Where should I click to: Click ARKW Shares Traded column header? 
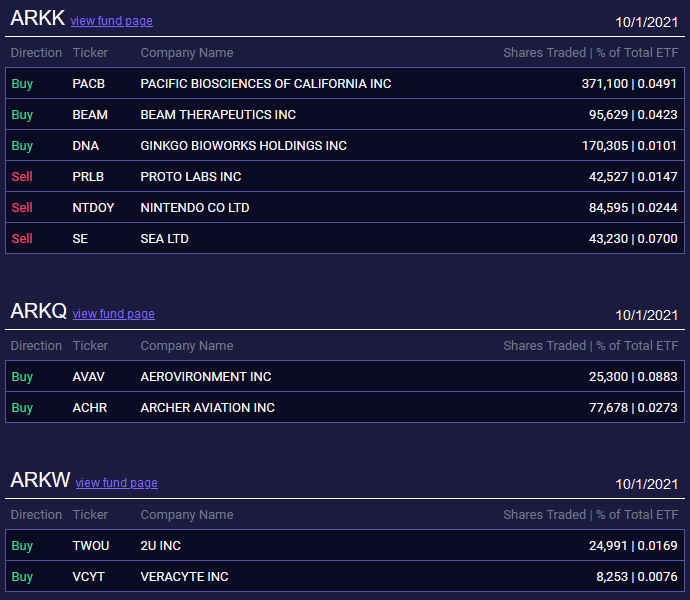591,515
